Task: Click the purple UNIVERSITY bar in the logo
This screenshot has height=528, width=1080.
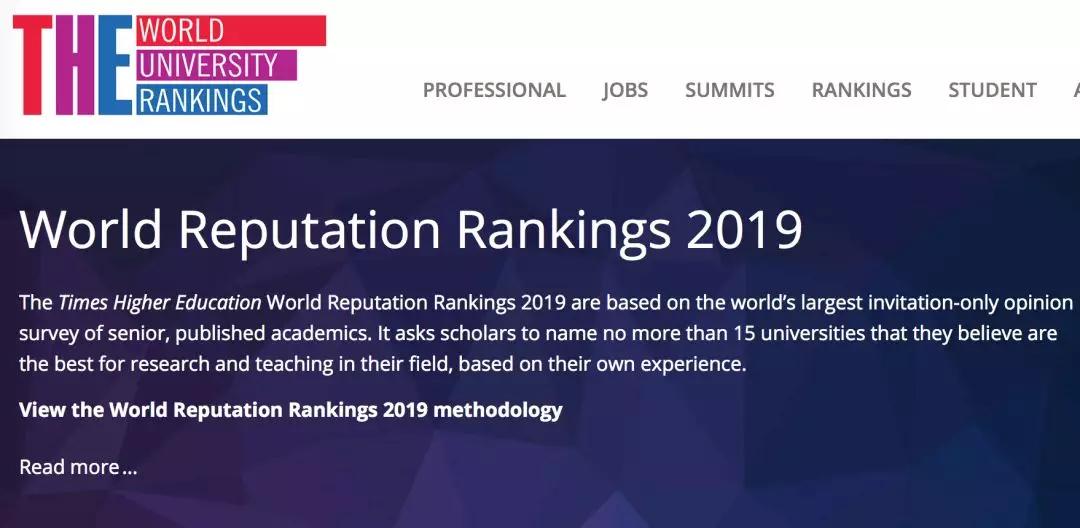Action: tap(216, 65)
